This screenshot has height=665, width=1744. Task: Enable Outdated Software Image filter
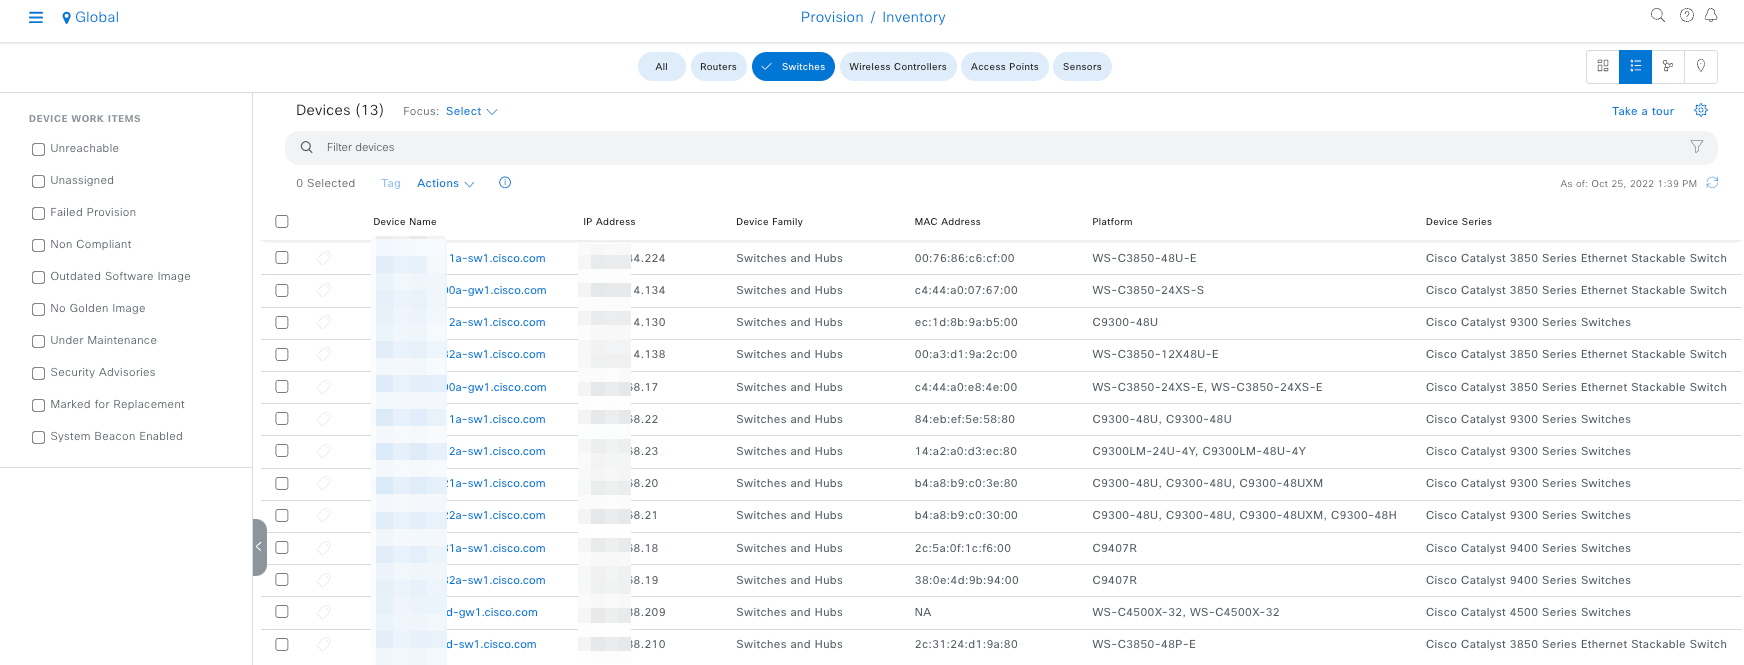[x=38, y=277]
